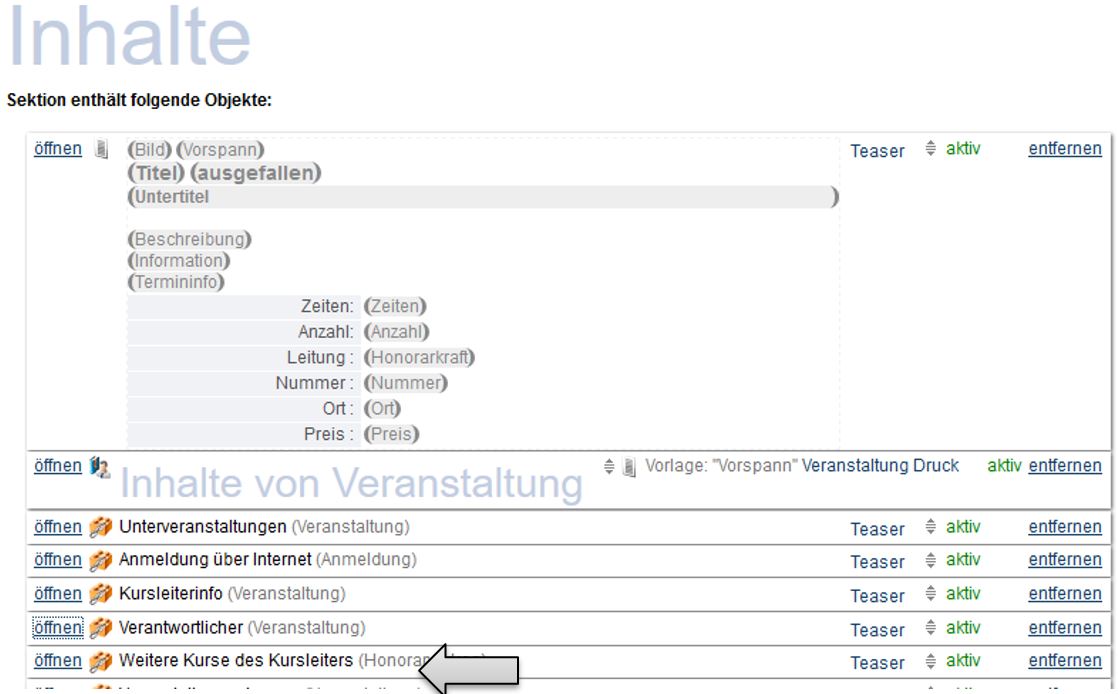Screen dimensions: 1118x694
Task: Click the sort arrows for Anmeldung über Internet
Action: click(x=932, y=560)
